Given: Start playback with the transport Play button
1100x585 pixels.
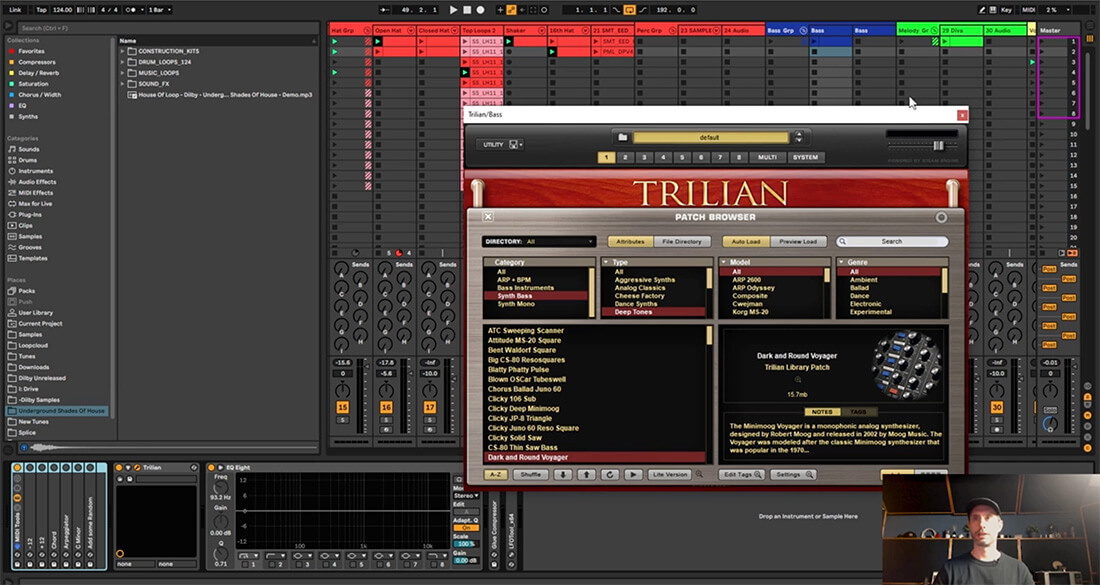Looking at the screenshot, I should coord(453,10).
